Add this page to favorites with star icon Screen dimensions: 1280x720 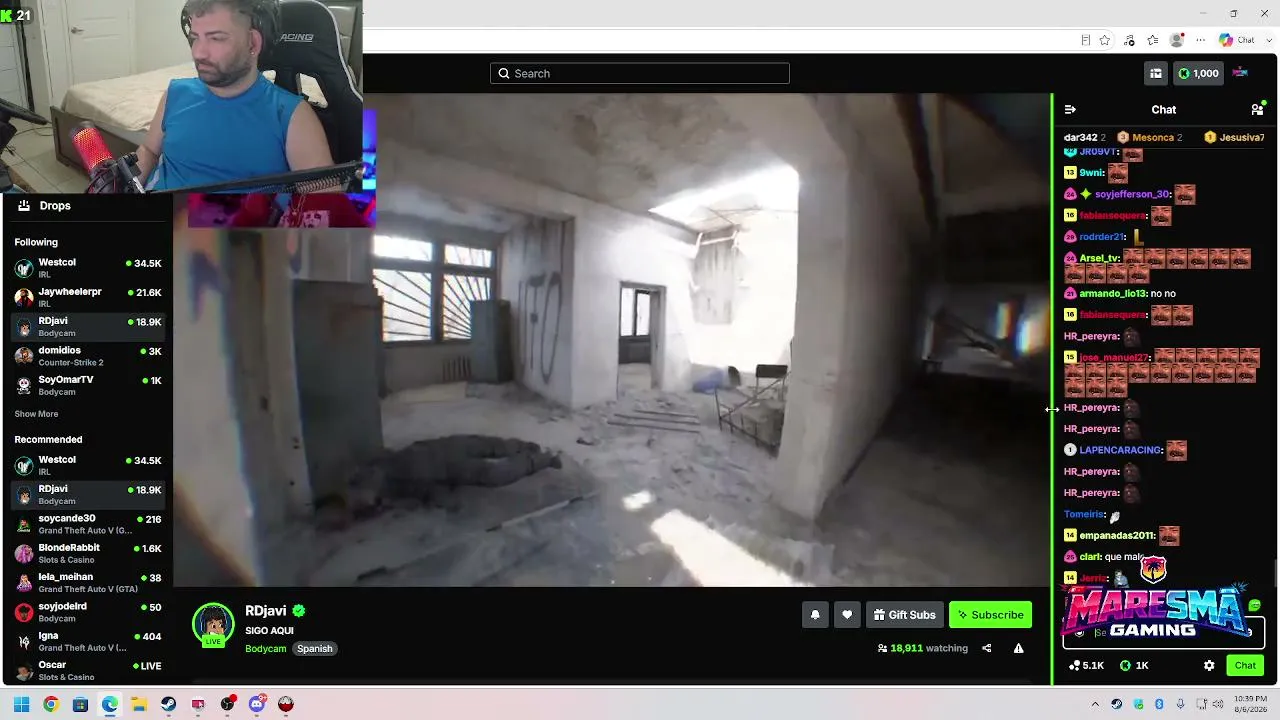point(1105,40)
